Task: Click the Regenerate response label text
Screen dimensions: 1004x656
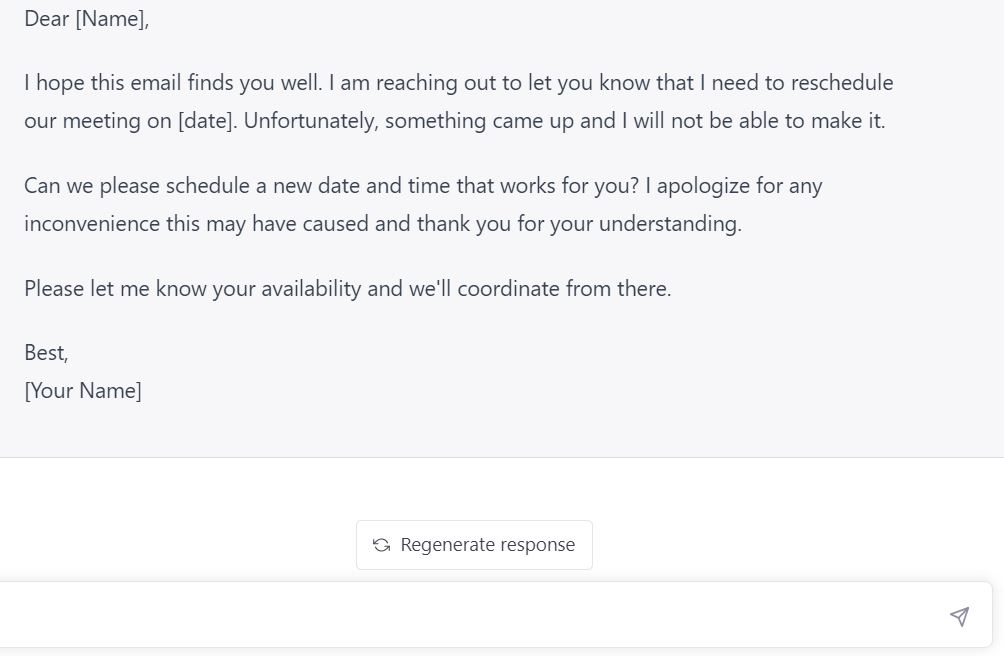Action: 487,545
